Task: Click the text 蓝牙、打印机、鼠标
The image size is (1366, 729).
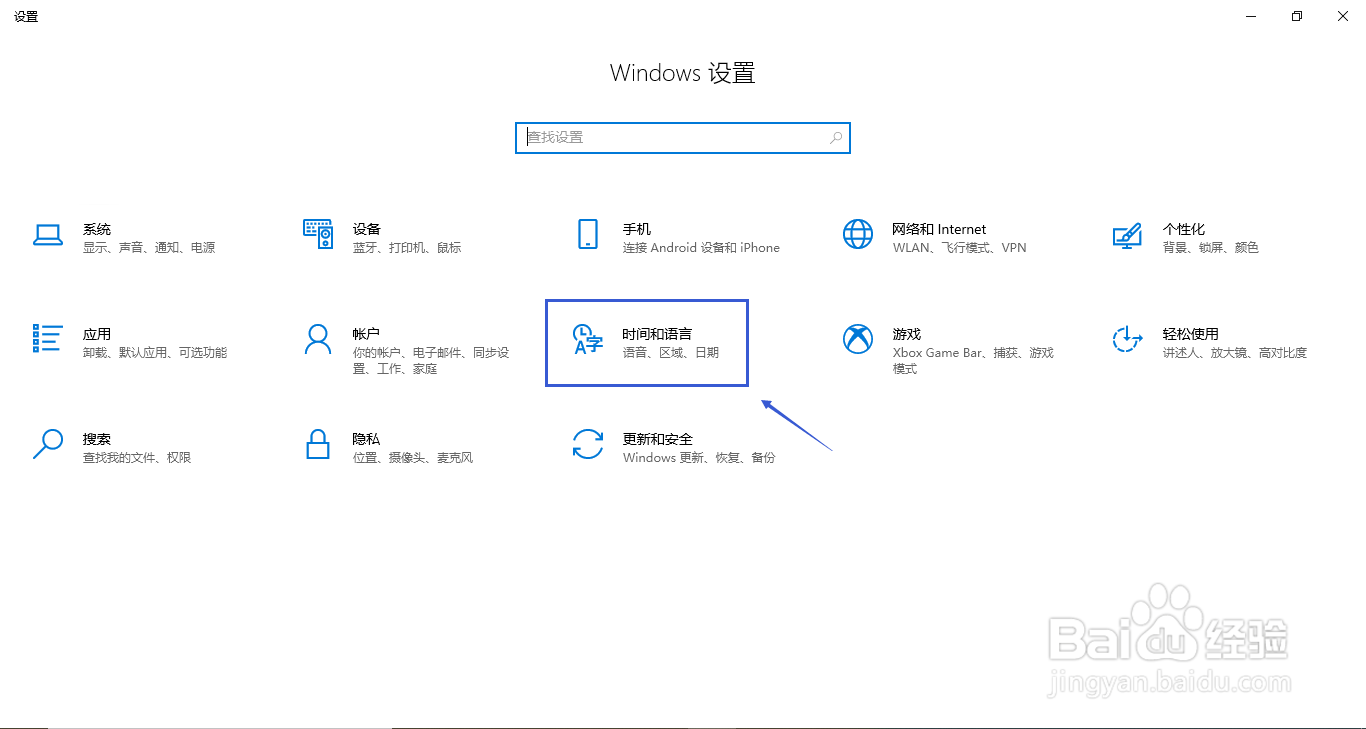Action: coord(407,248)
